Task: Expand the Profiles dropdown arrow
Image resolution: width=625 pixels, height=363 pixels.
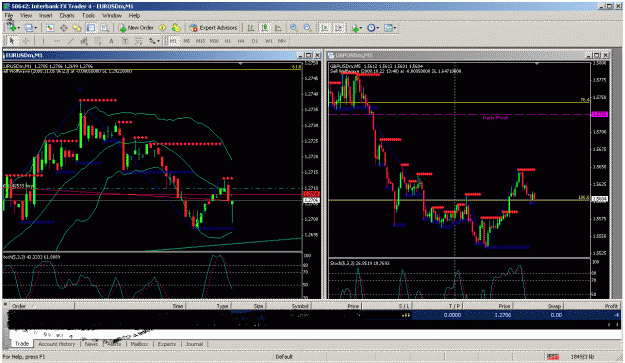Action: pos(36,28)
